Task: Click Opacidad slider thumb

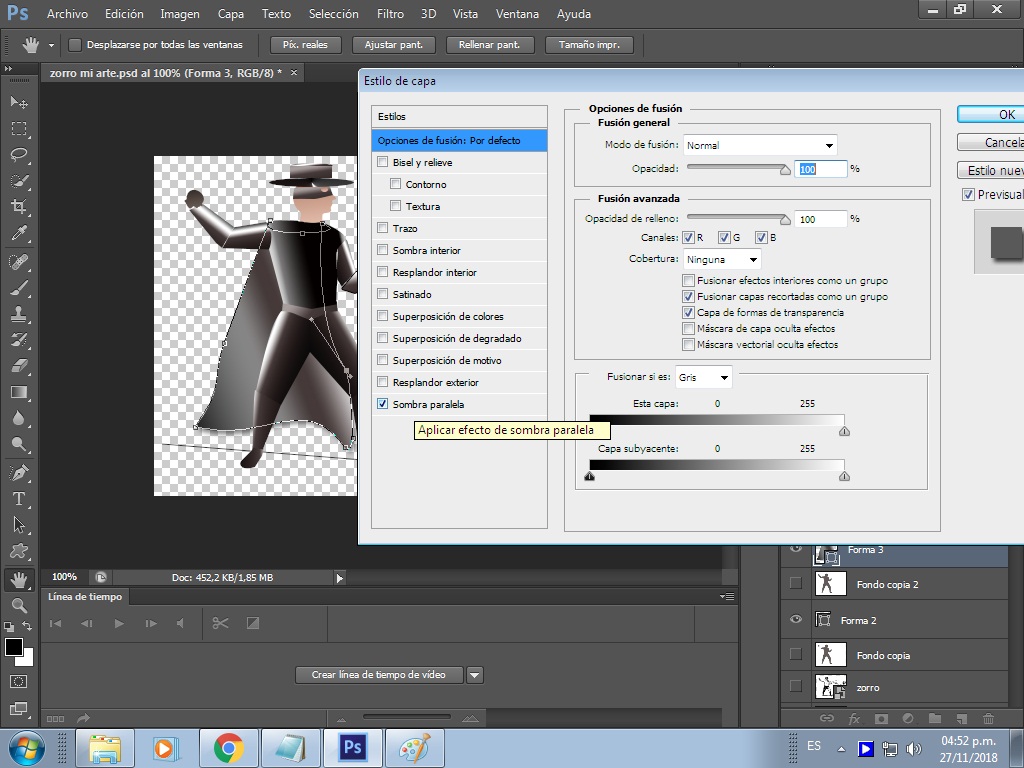Action: 785,170
